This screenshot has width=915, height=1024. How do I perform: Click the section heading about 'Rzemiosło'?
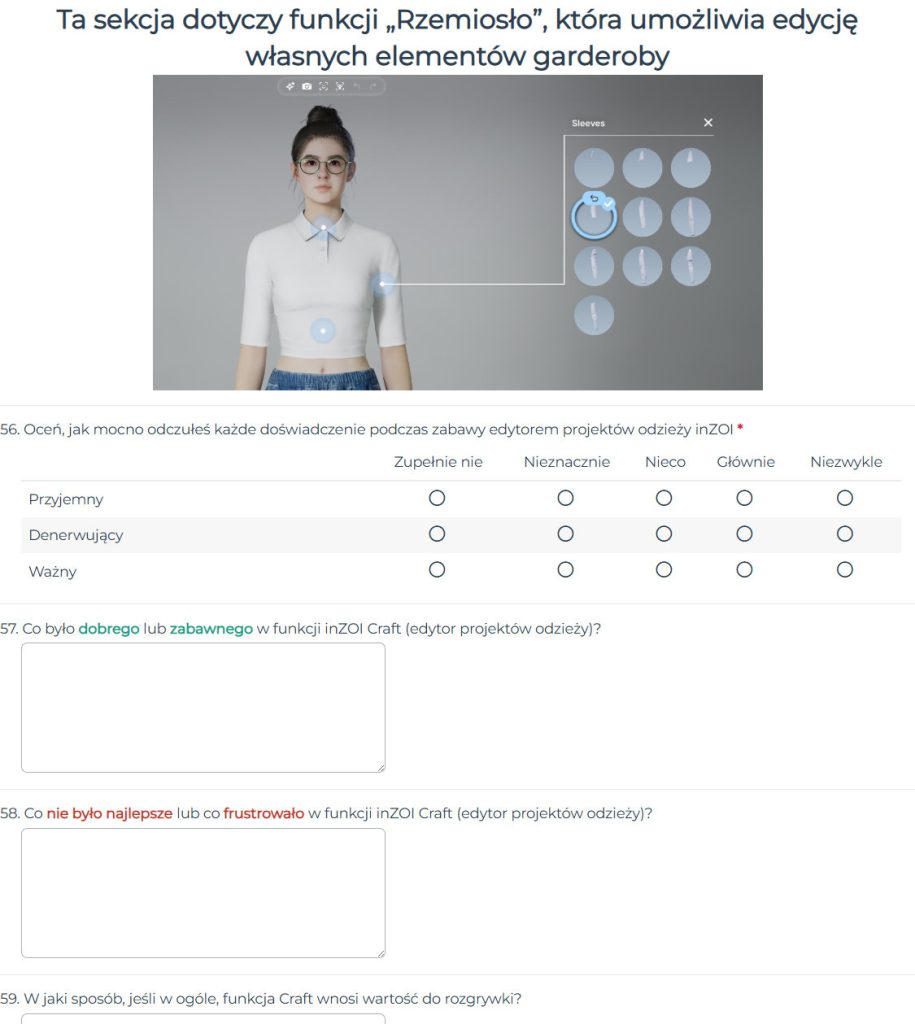point(457,38)
